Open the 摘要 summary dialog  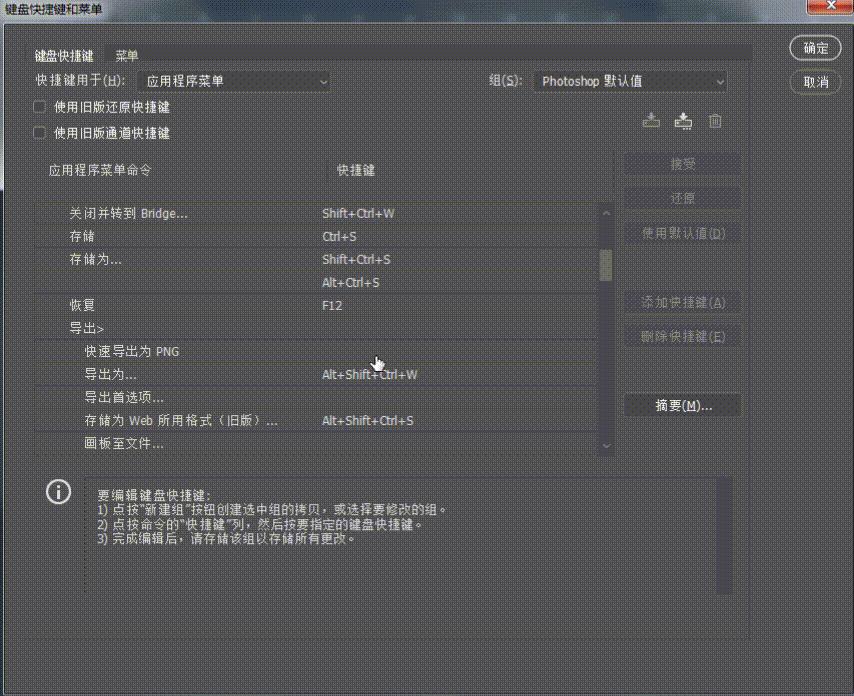(682, 405)
